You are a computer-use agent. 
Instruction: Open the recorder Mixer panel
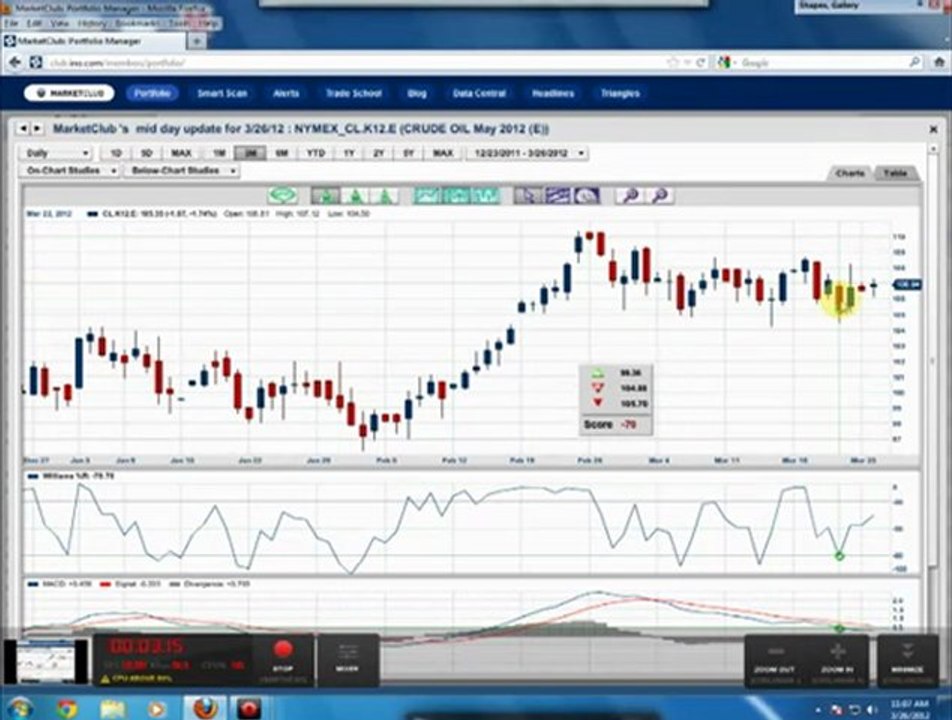tap(347, 659)
